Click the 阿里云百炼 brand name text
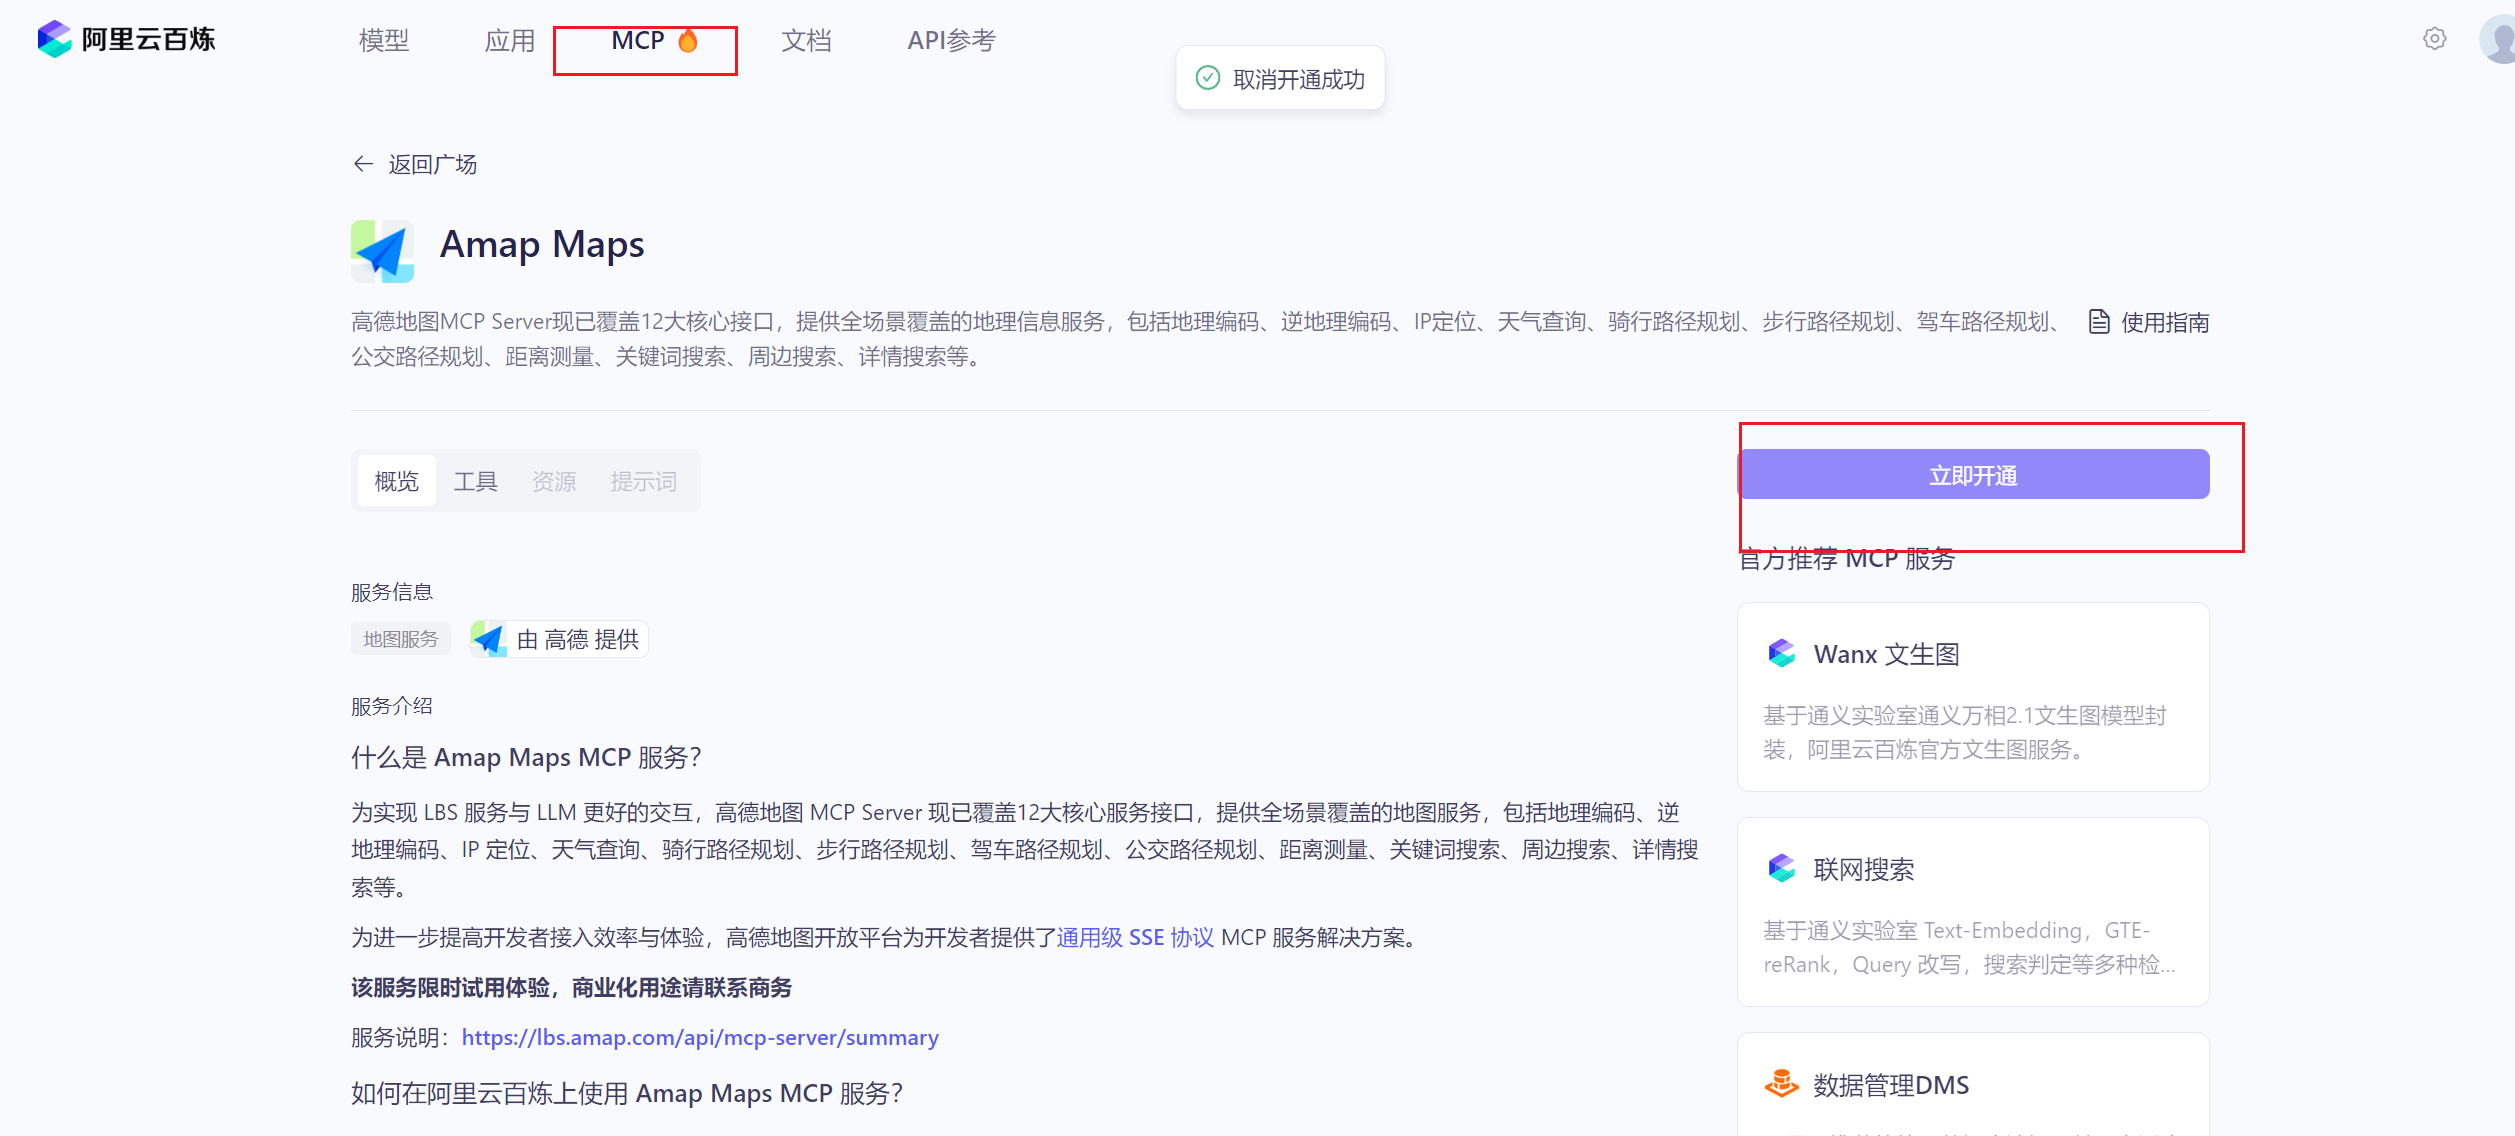The image size is (2515, 1136). pyautogui.click(x=148, y=39)
